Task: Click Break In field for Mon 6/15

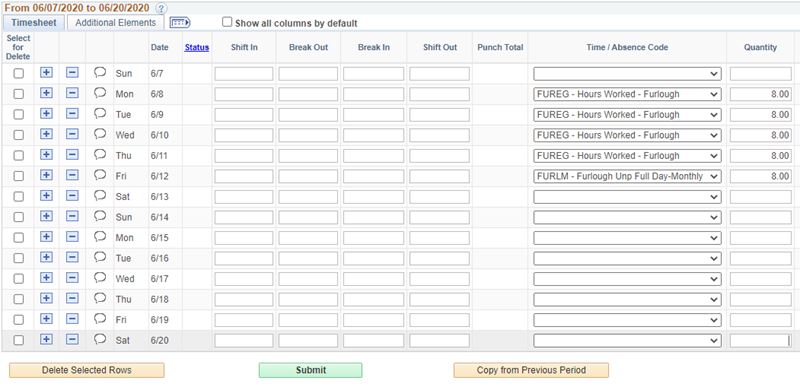Action: click(x=373, y=238)
